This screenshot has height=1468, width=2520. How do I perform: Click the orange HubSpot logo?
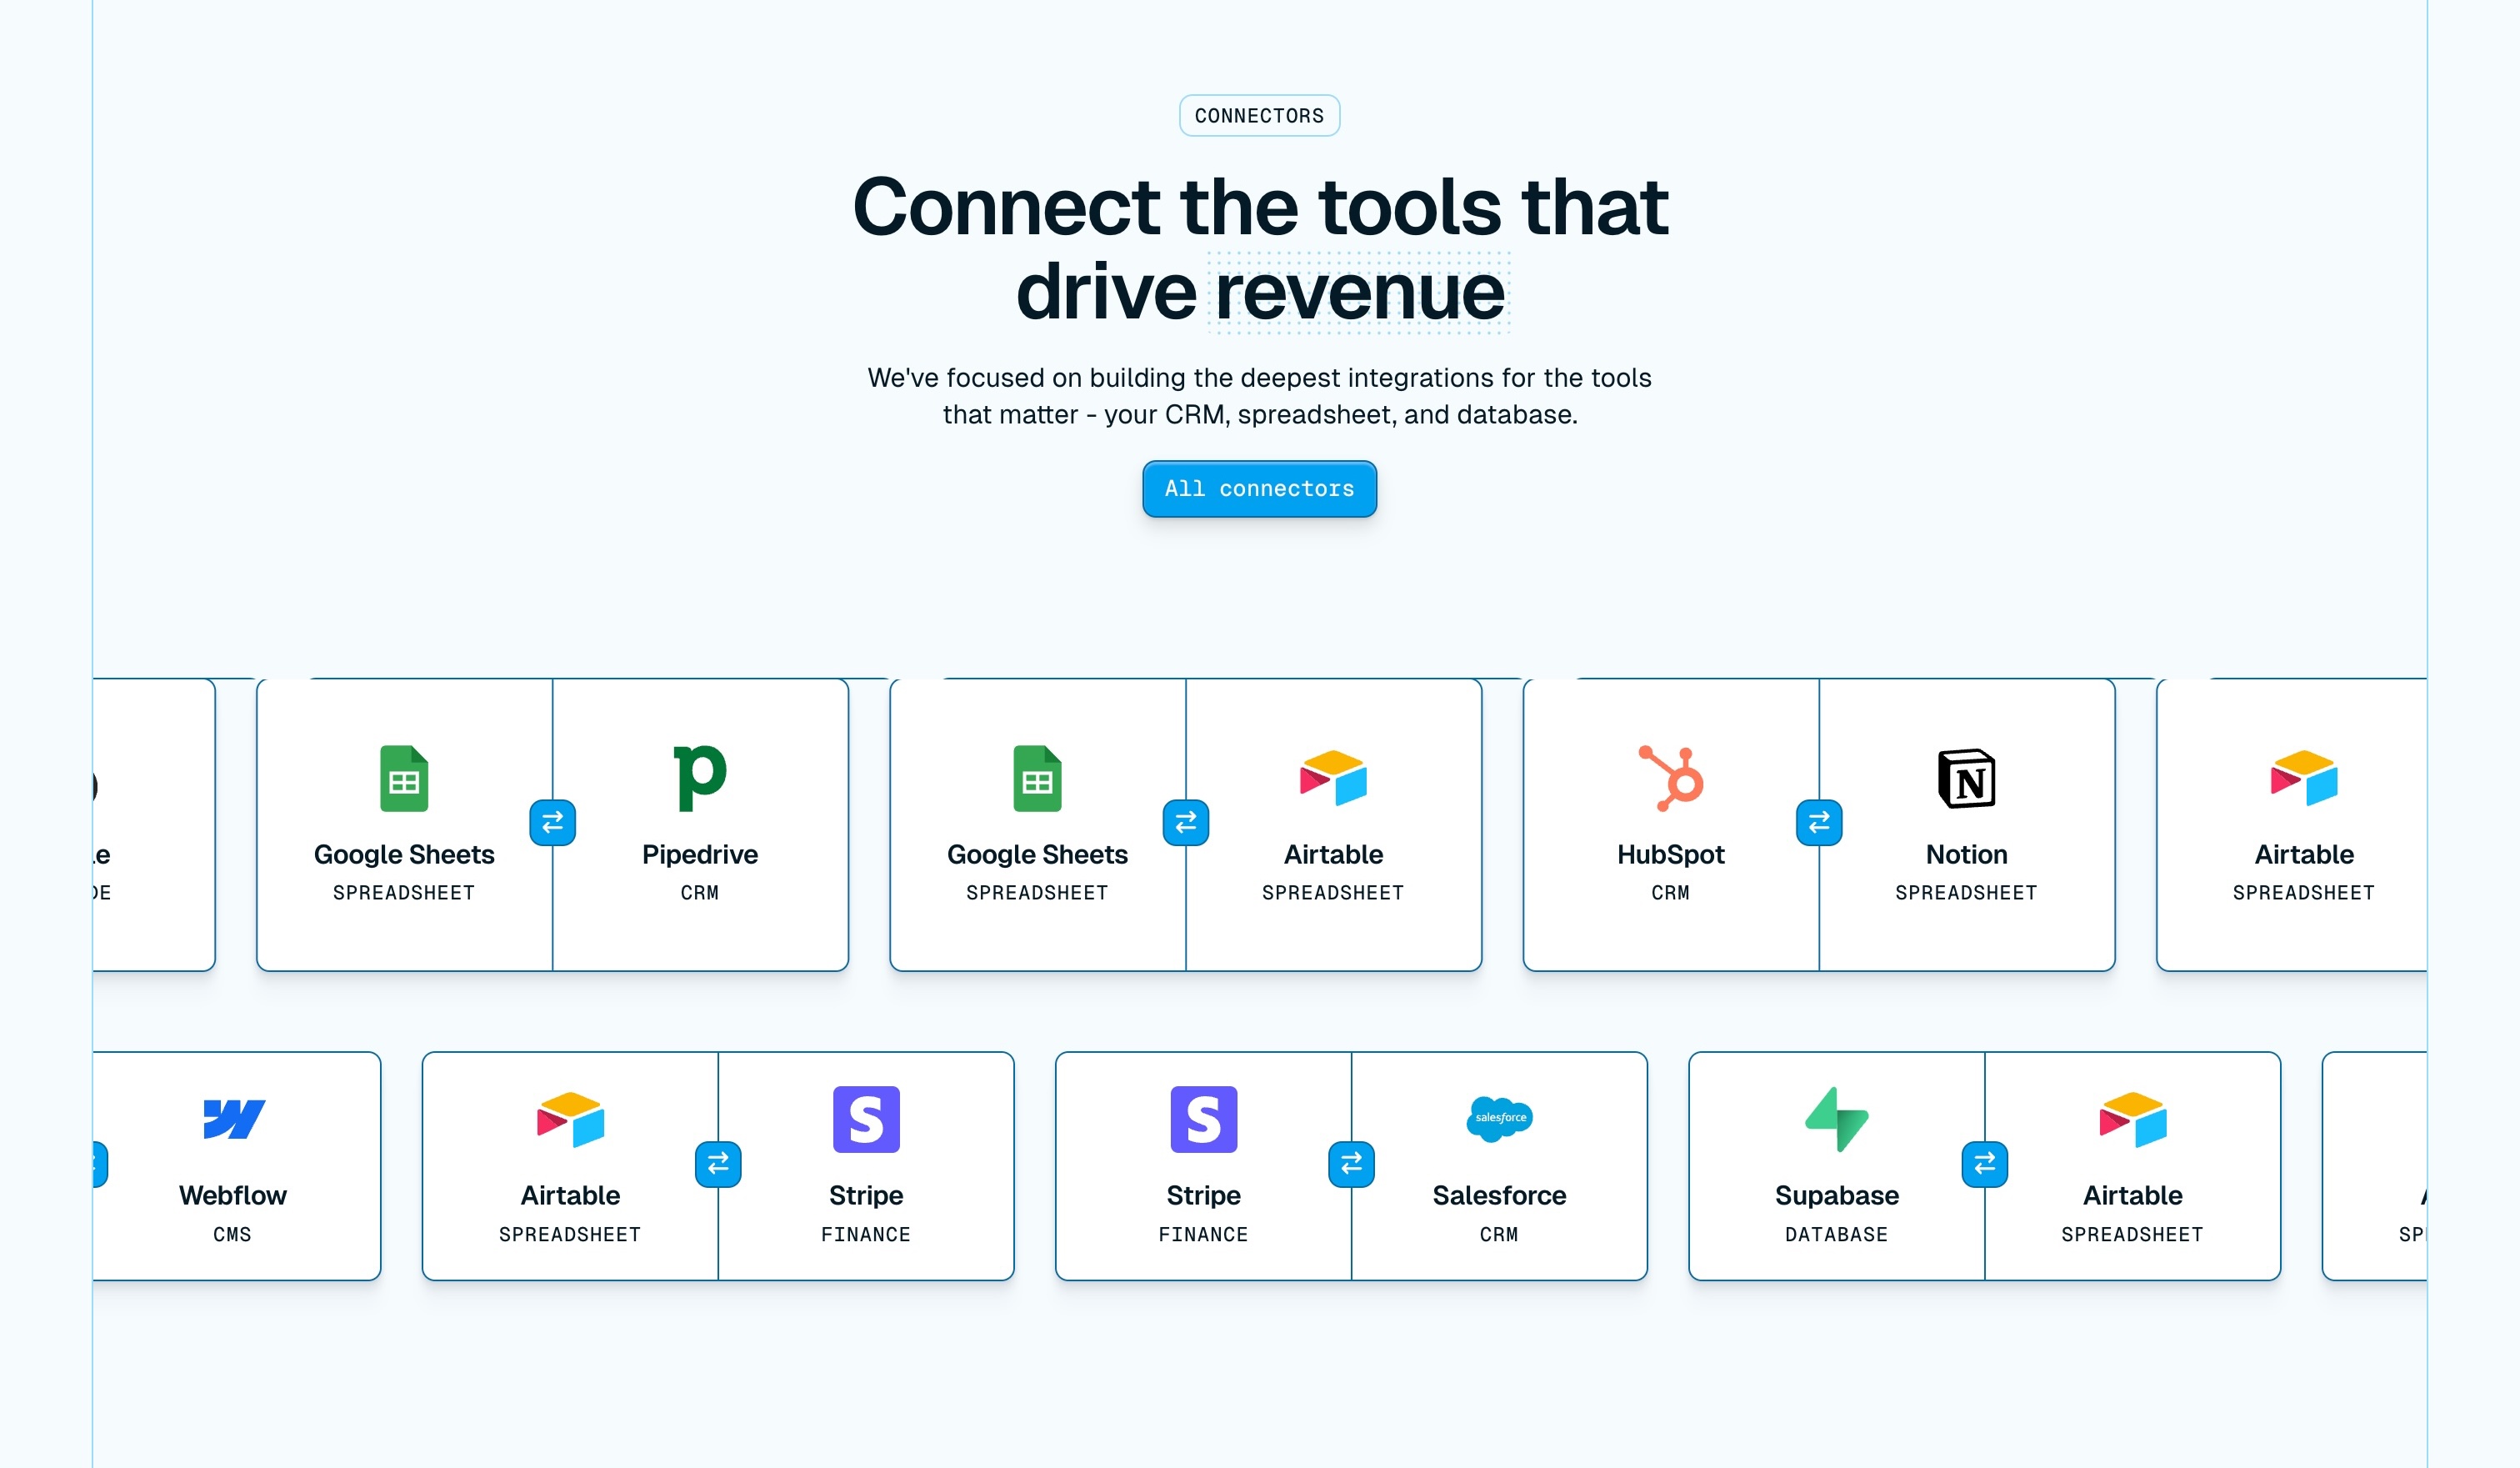[1671, 778]
